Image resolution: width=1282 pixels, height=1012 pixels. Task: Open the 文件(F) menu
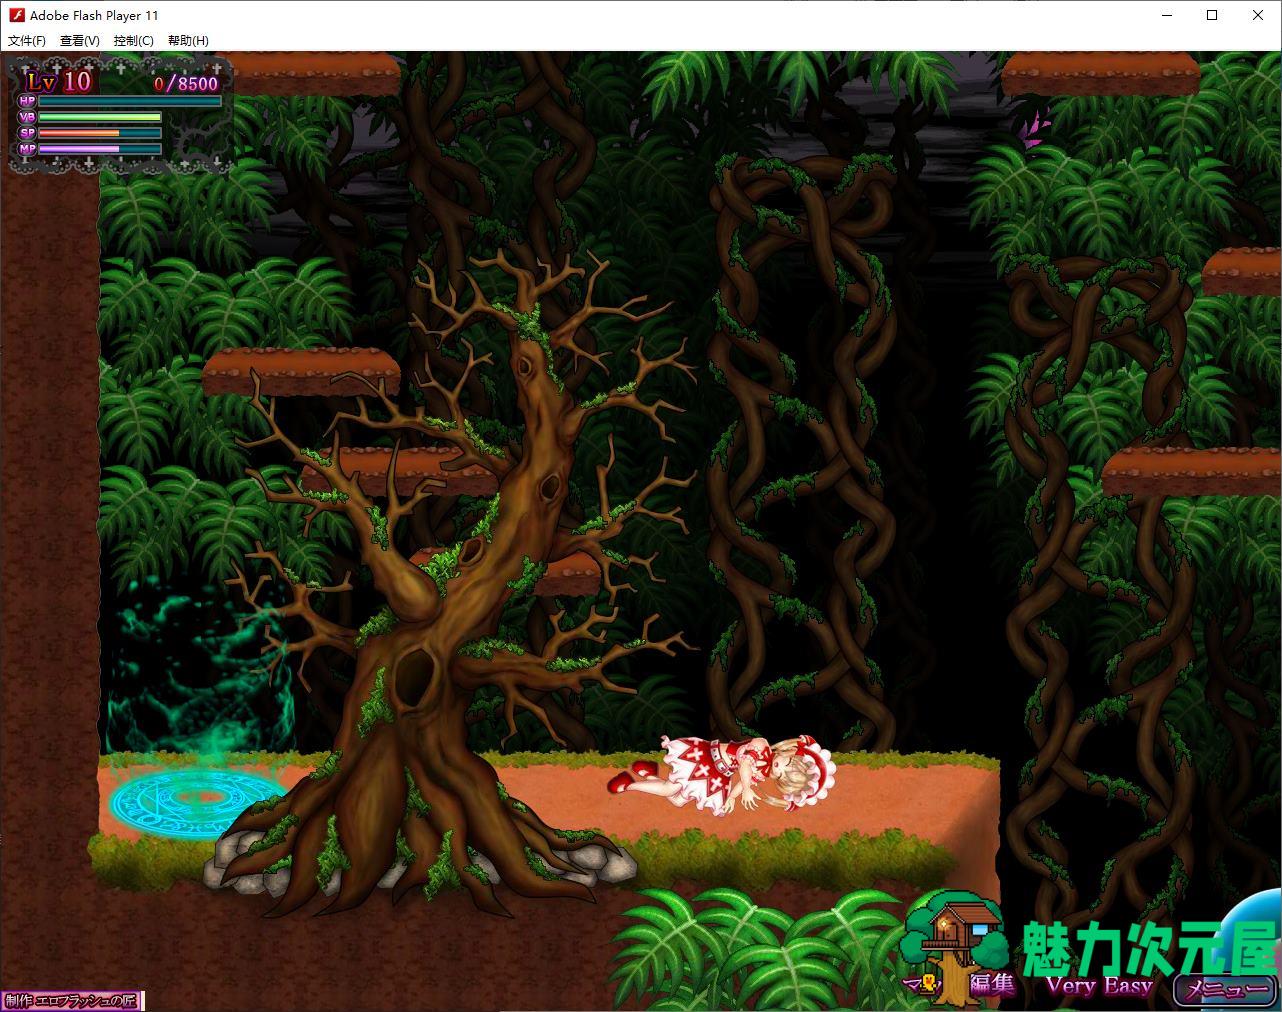(x=27, y=41)
